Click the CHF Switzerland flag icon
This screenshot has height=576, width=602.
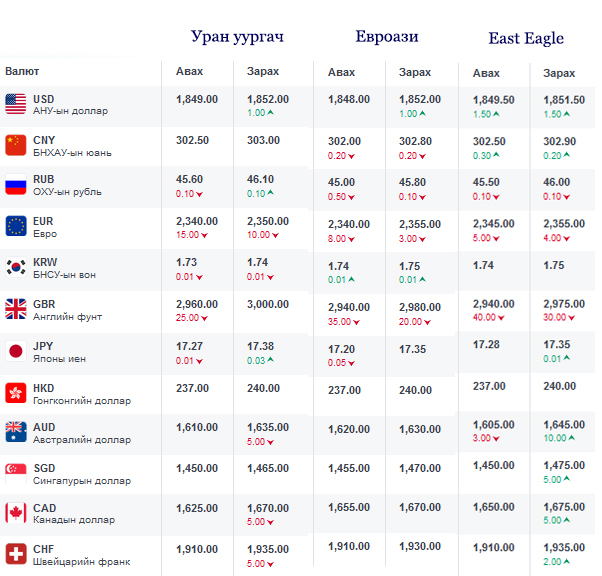click(x=16, y=553)
